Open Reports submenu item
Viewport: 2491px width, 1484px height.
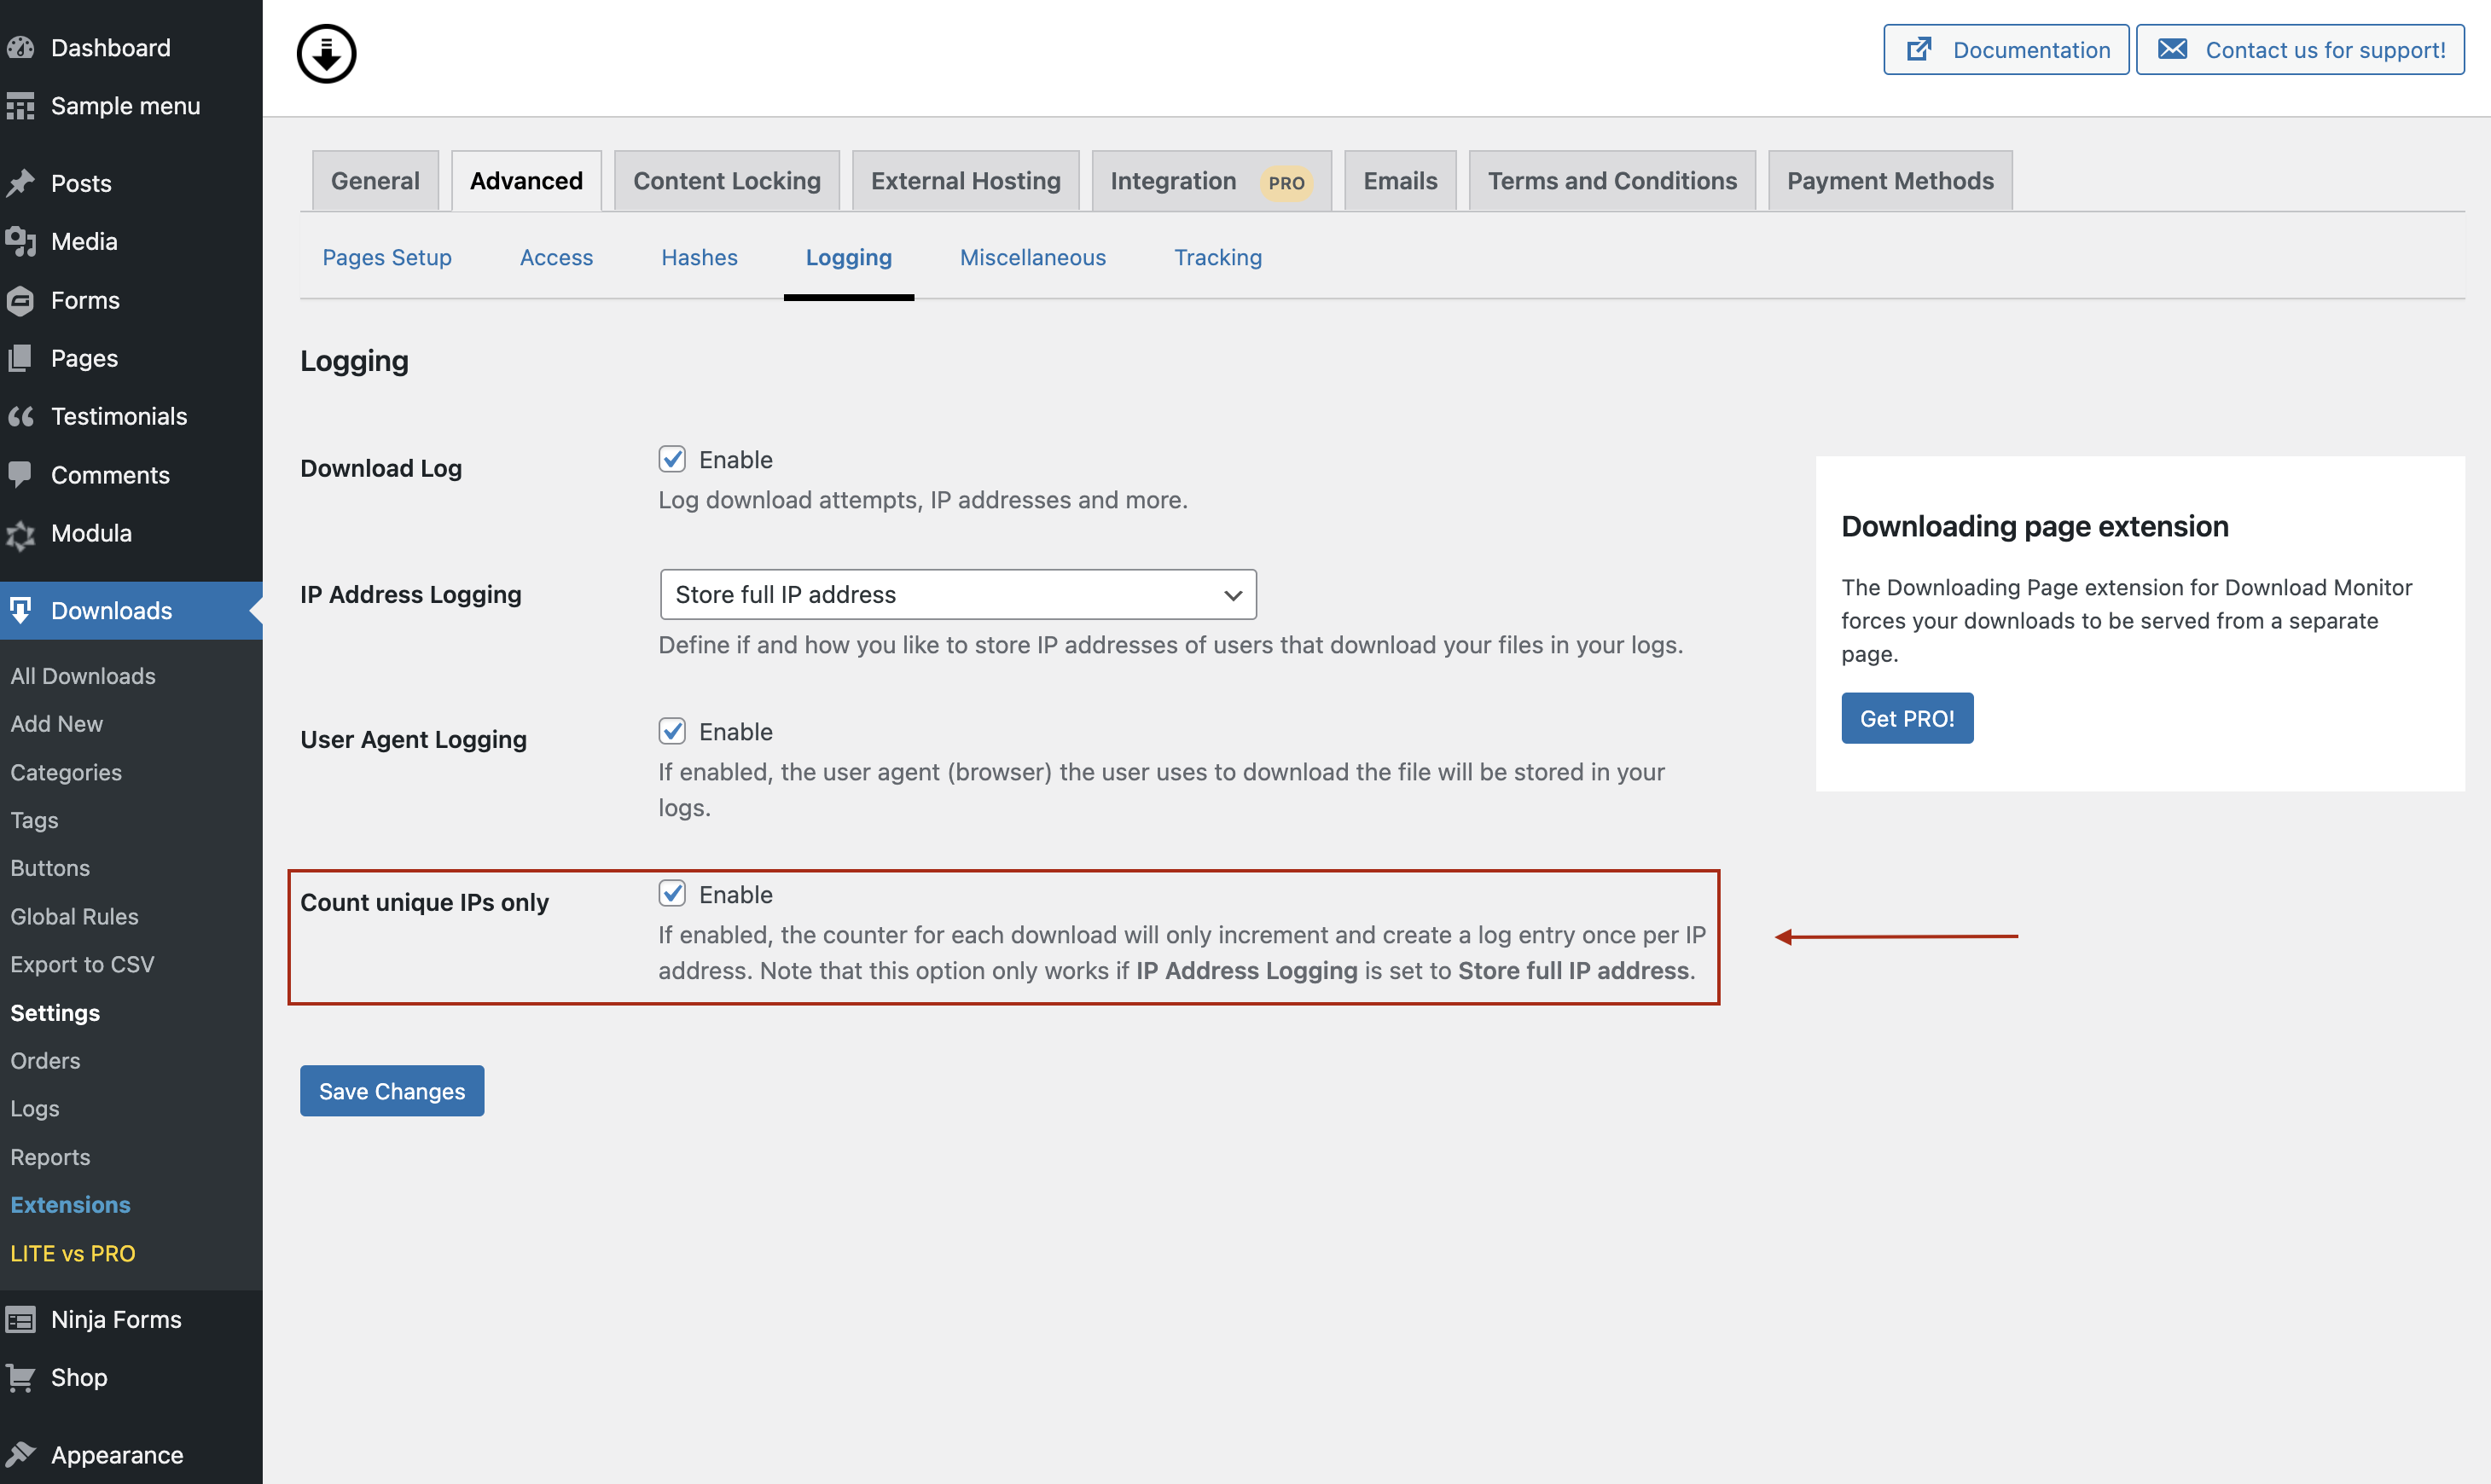pos(50,1157)
